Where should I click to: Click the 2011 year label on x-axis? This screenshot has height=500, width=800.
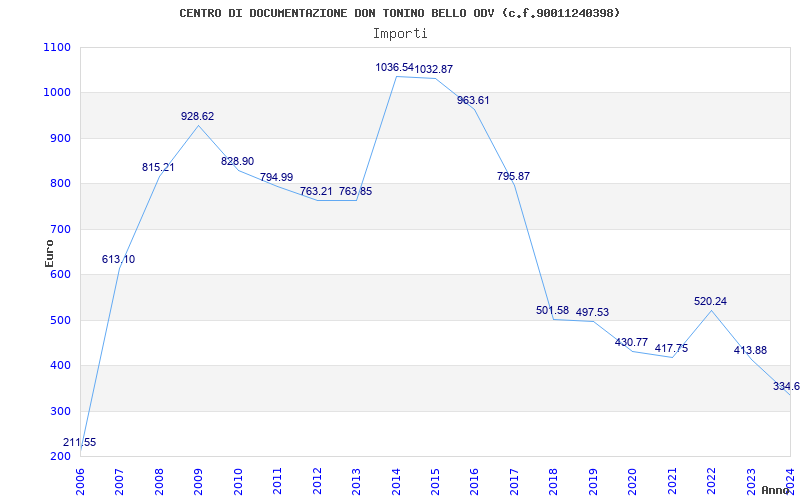pos(278,481)
